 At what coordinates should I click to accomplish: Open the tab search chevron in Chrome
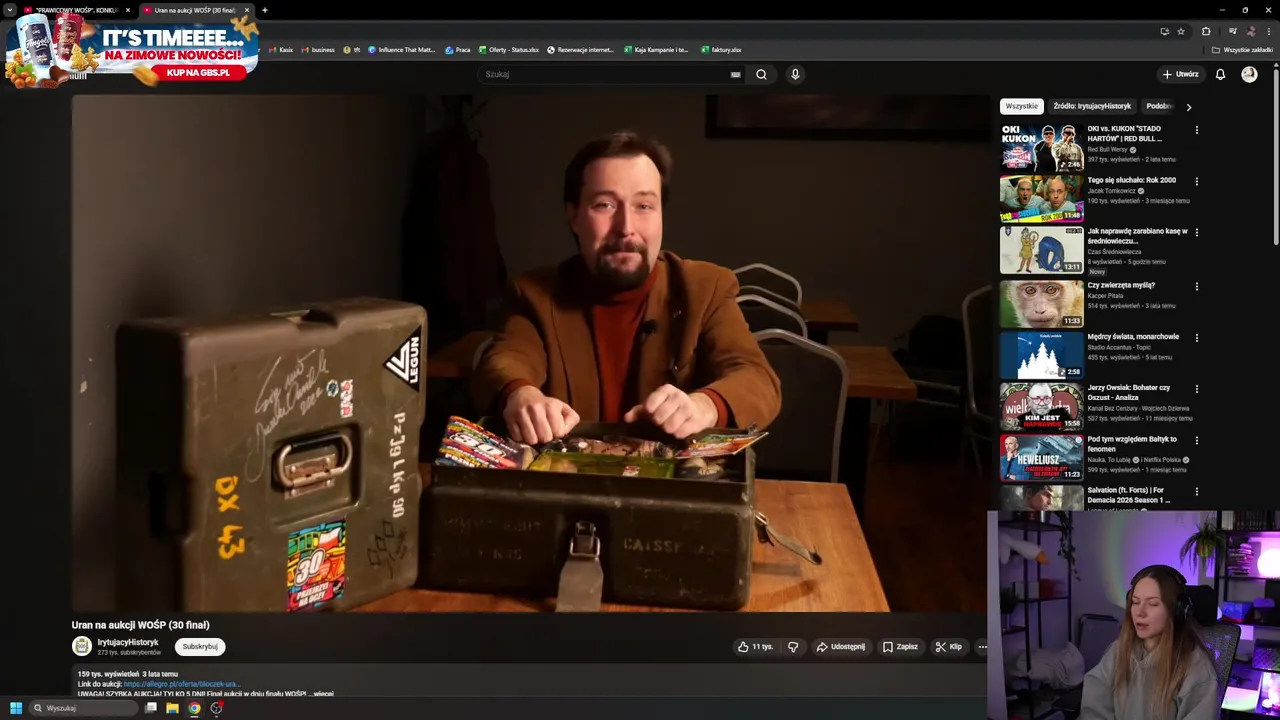[8, 10]
